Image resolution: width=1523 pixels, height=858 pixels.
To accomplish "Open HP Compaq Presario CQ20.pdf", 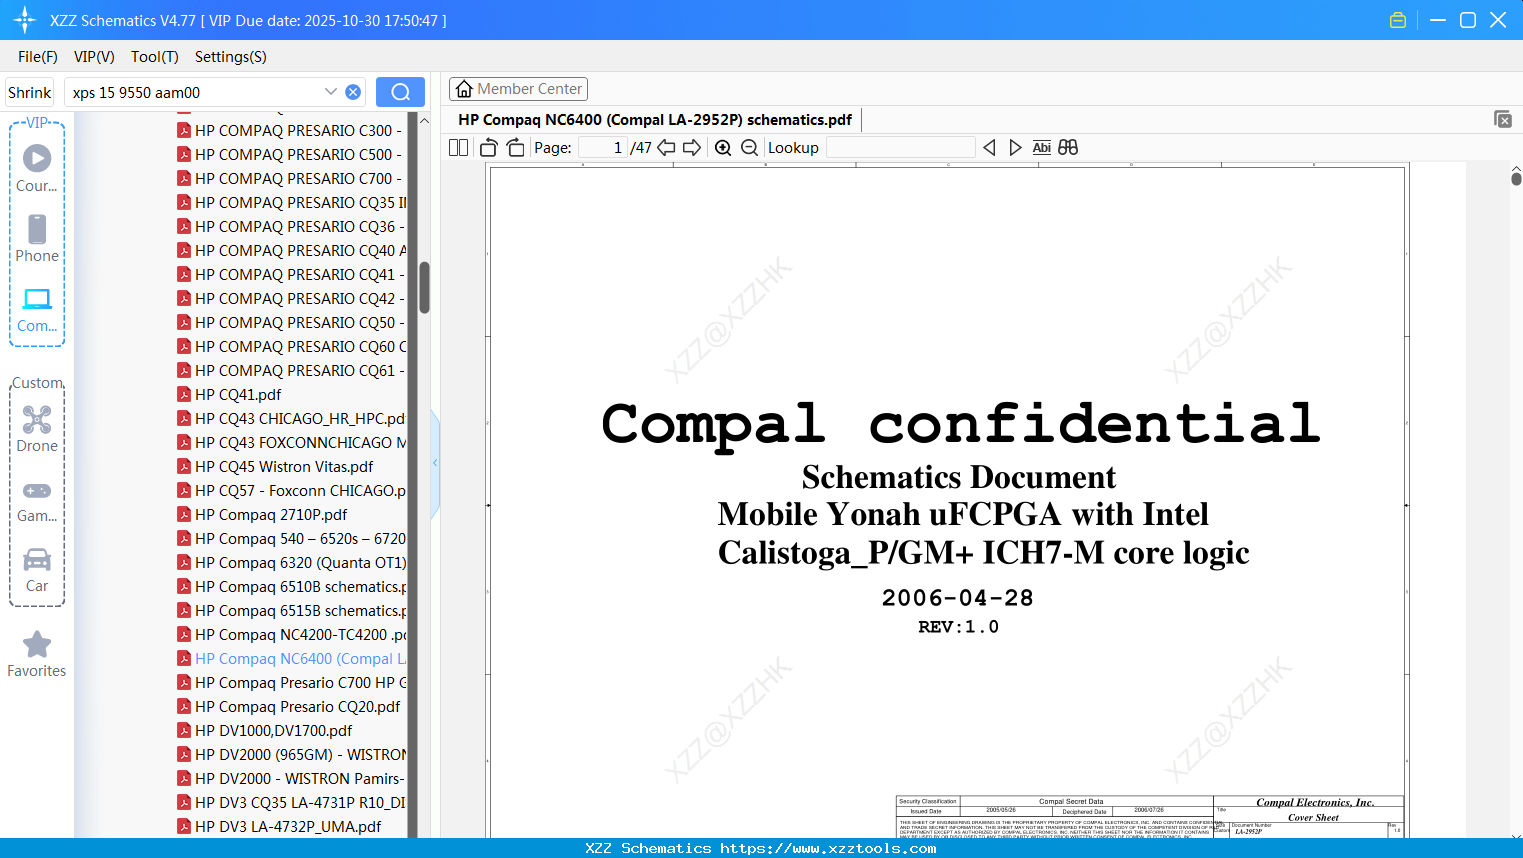I will [289, 706].
